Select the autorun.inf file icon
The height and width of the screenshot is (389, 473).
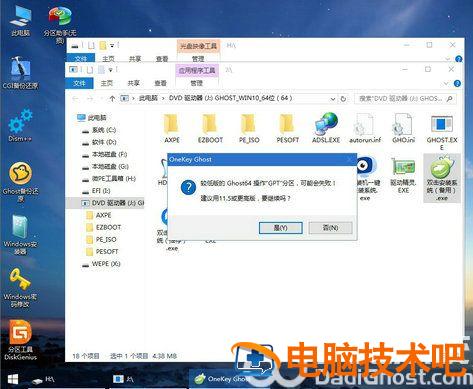coord(365,128)
